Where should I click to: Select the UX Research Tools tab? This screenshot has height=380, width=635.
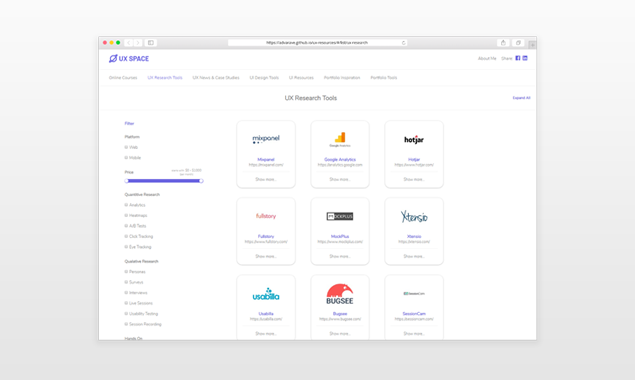coord(165,78)
